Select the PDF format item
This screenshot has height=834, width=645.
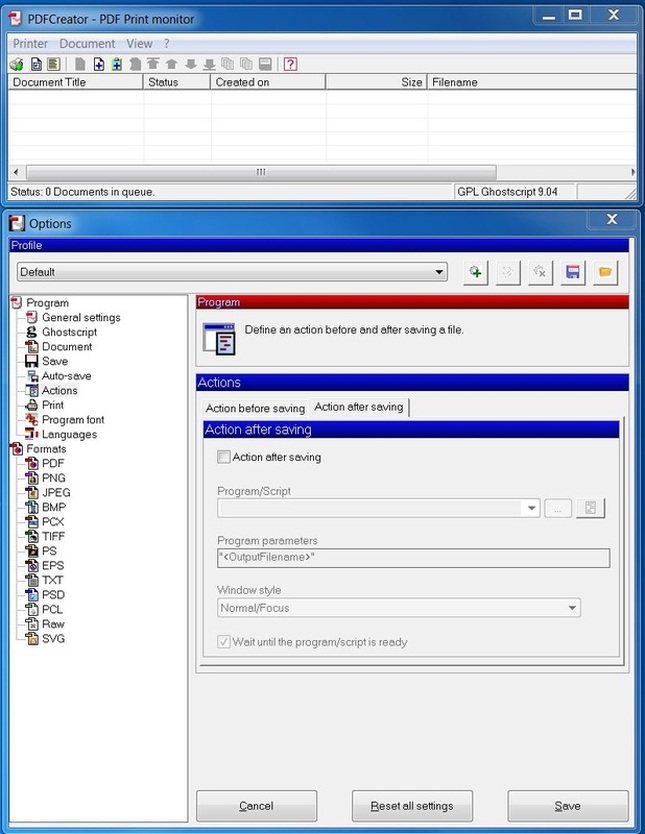[x=53, y=463]
